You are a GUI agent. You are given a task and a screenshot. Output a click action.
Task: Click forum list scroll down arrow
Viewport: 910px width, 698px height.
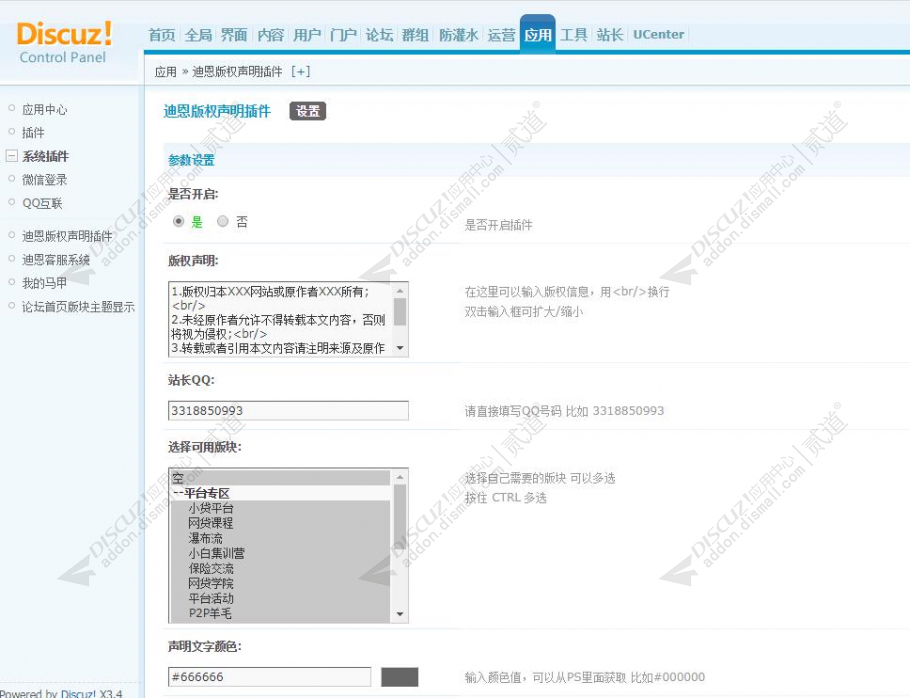(400, 614)
